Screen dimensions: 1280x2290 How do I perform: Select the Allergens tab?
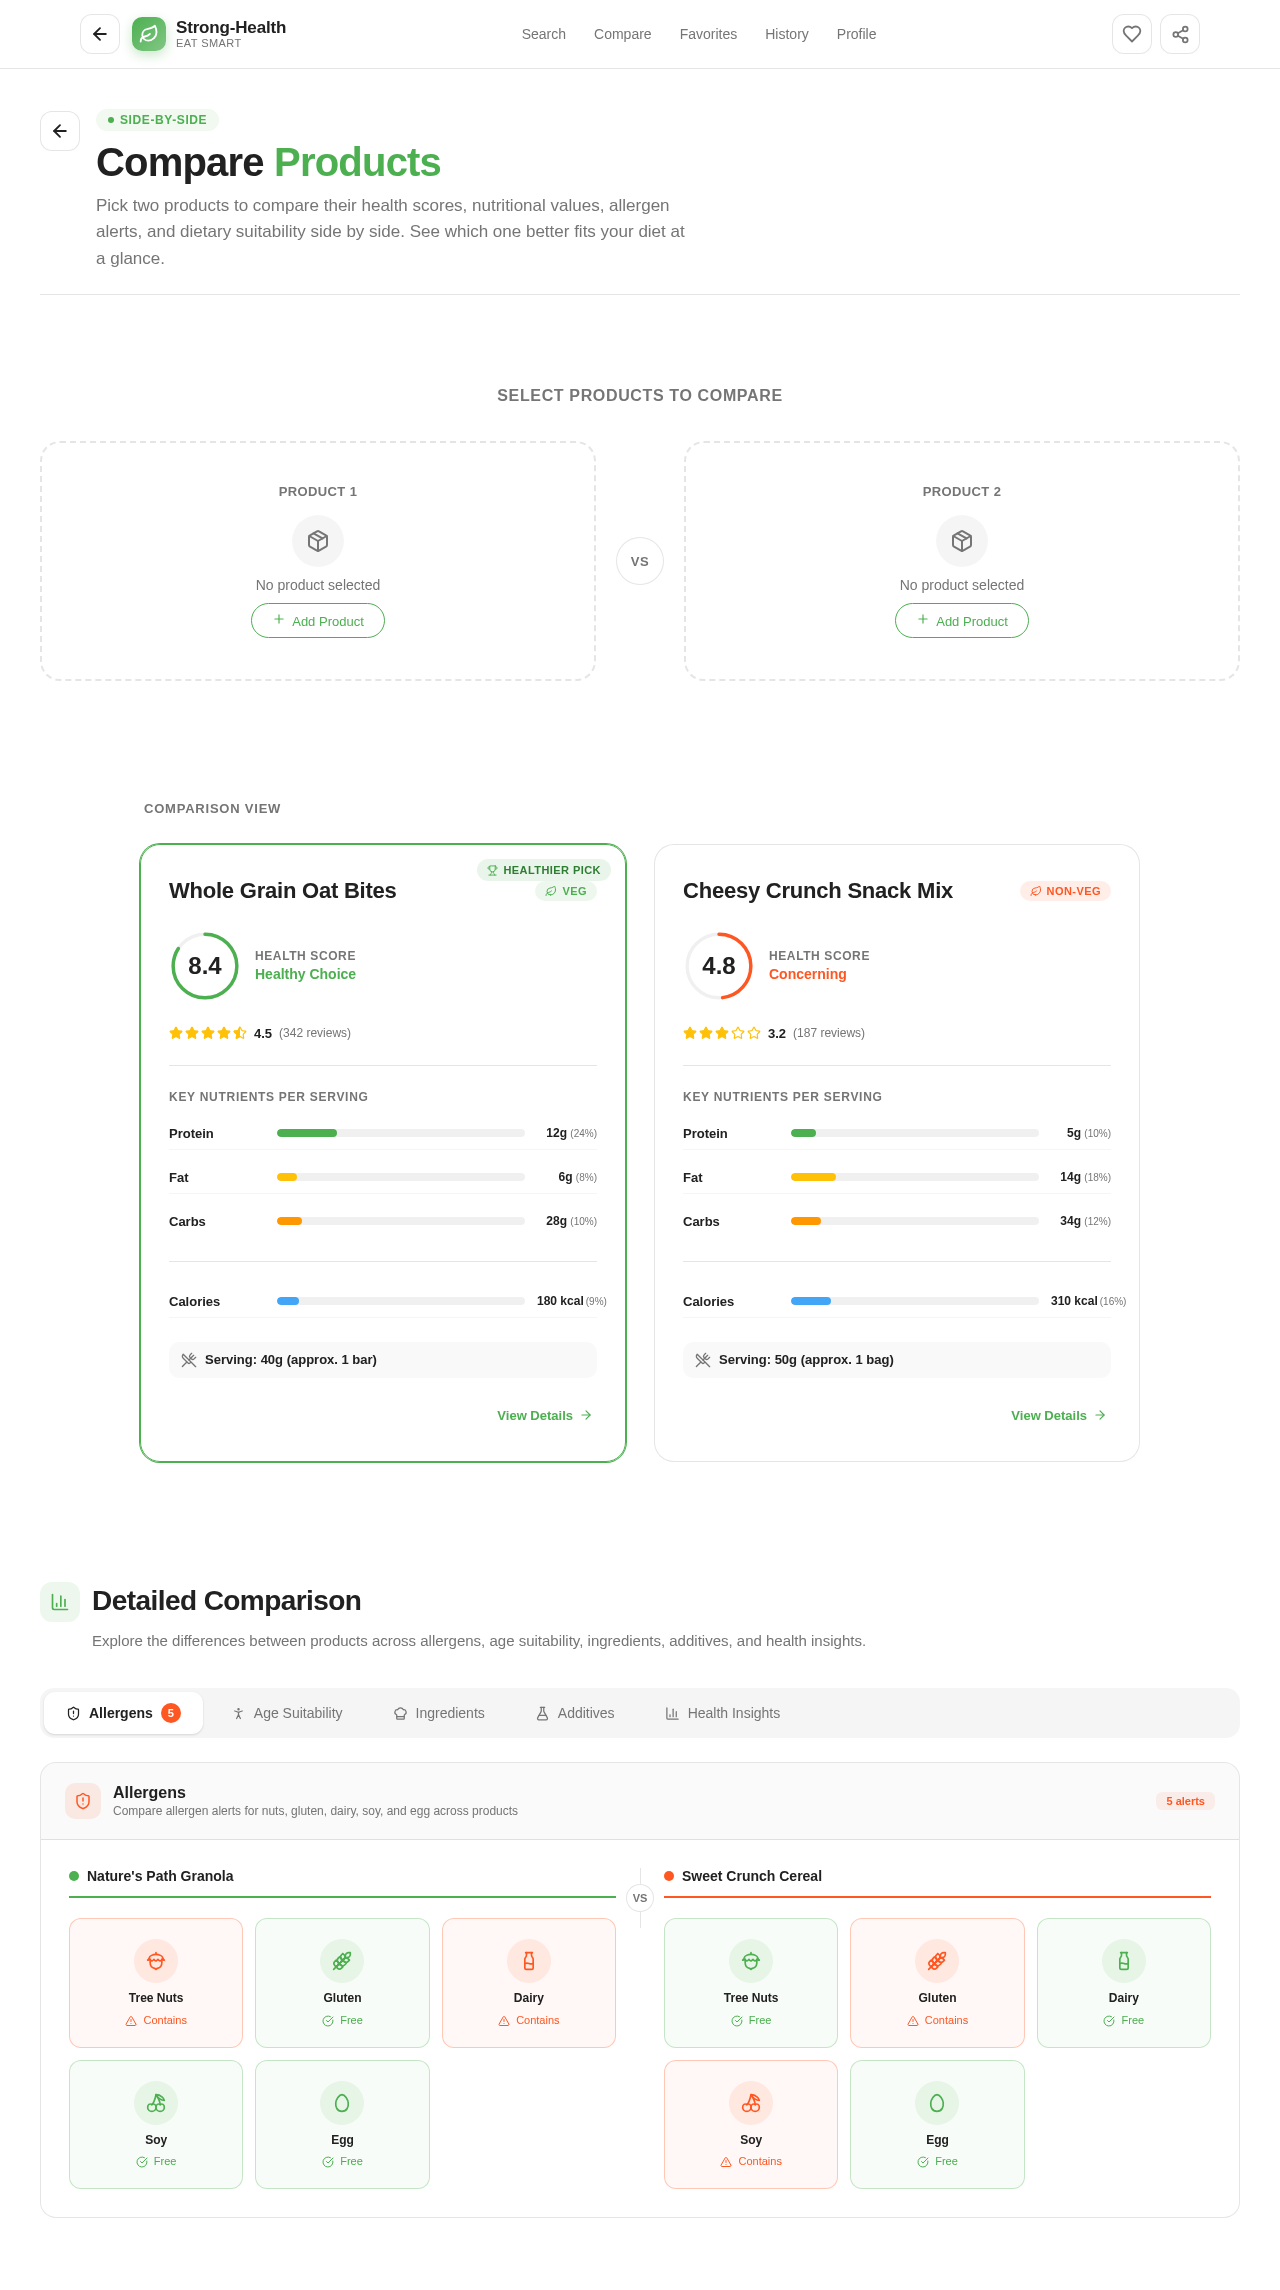click(123, 1713)
